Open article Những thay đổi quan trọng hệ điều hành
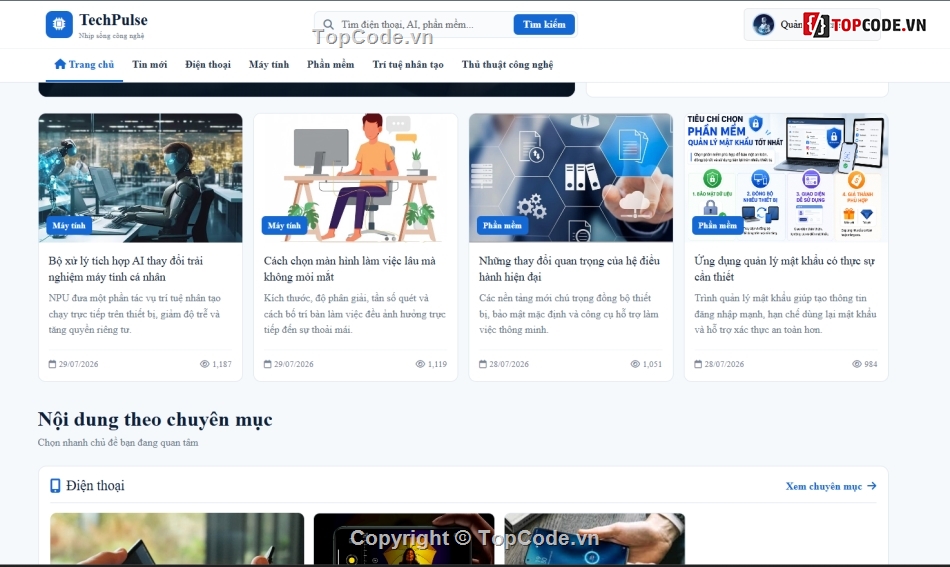This screenshot has height=567, width=950. coord(569,268)
